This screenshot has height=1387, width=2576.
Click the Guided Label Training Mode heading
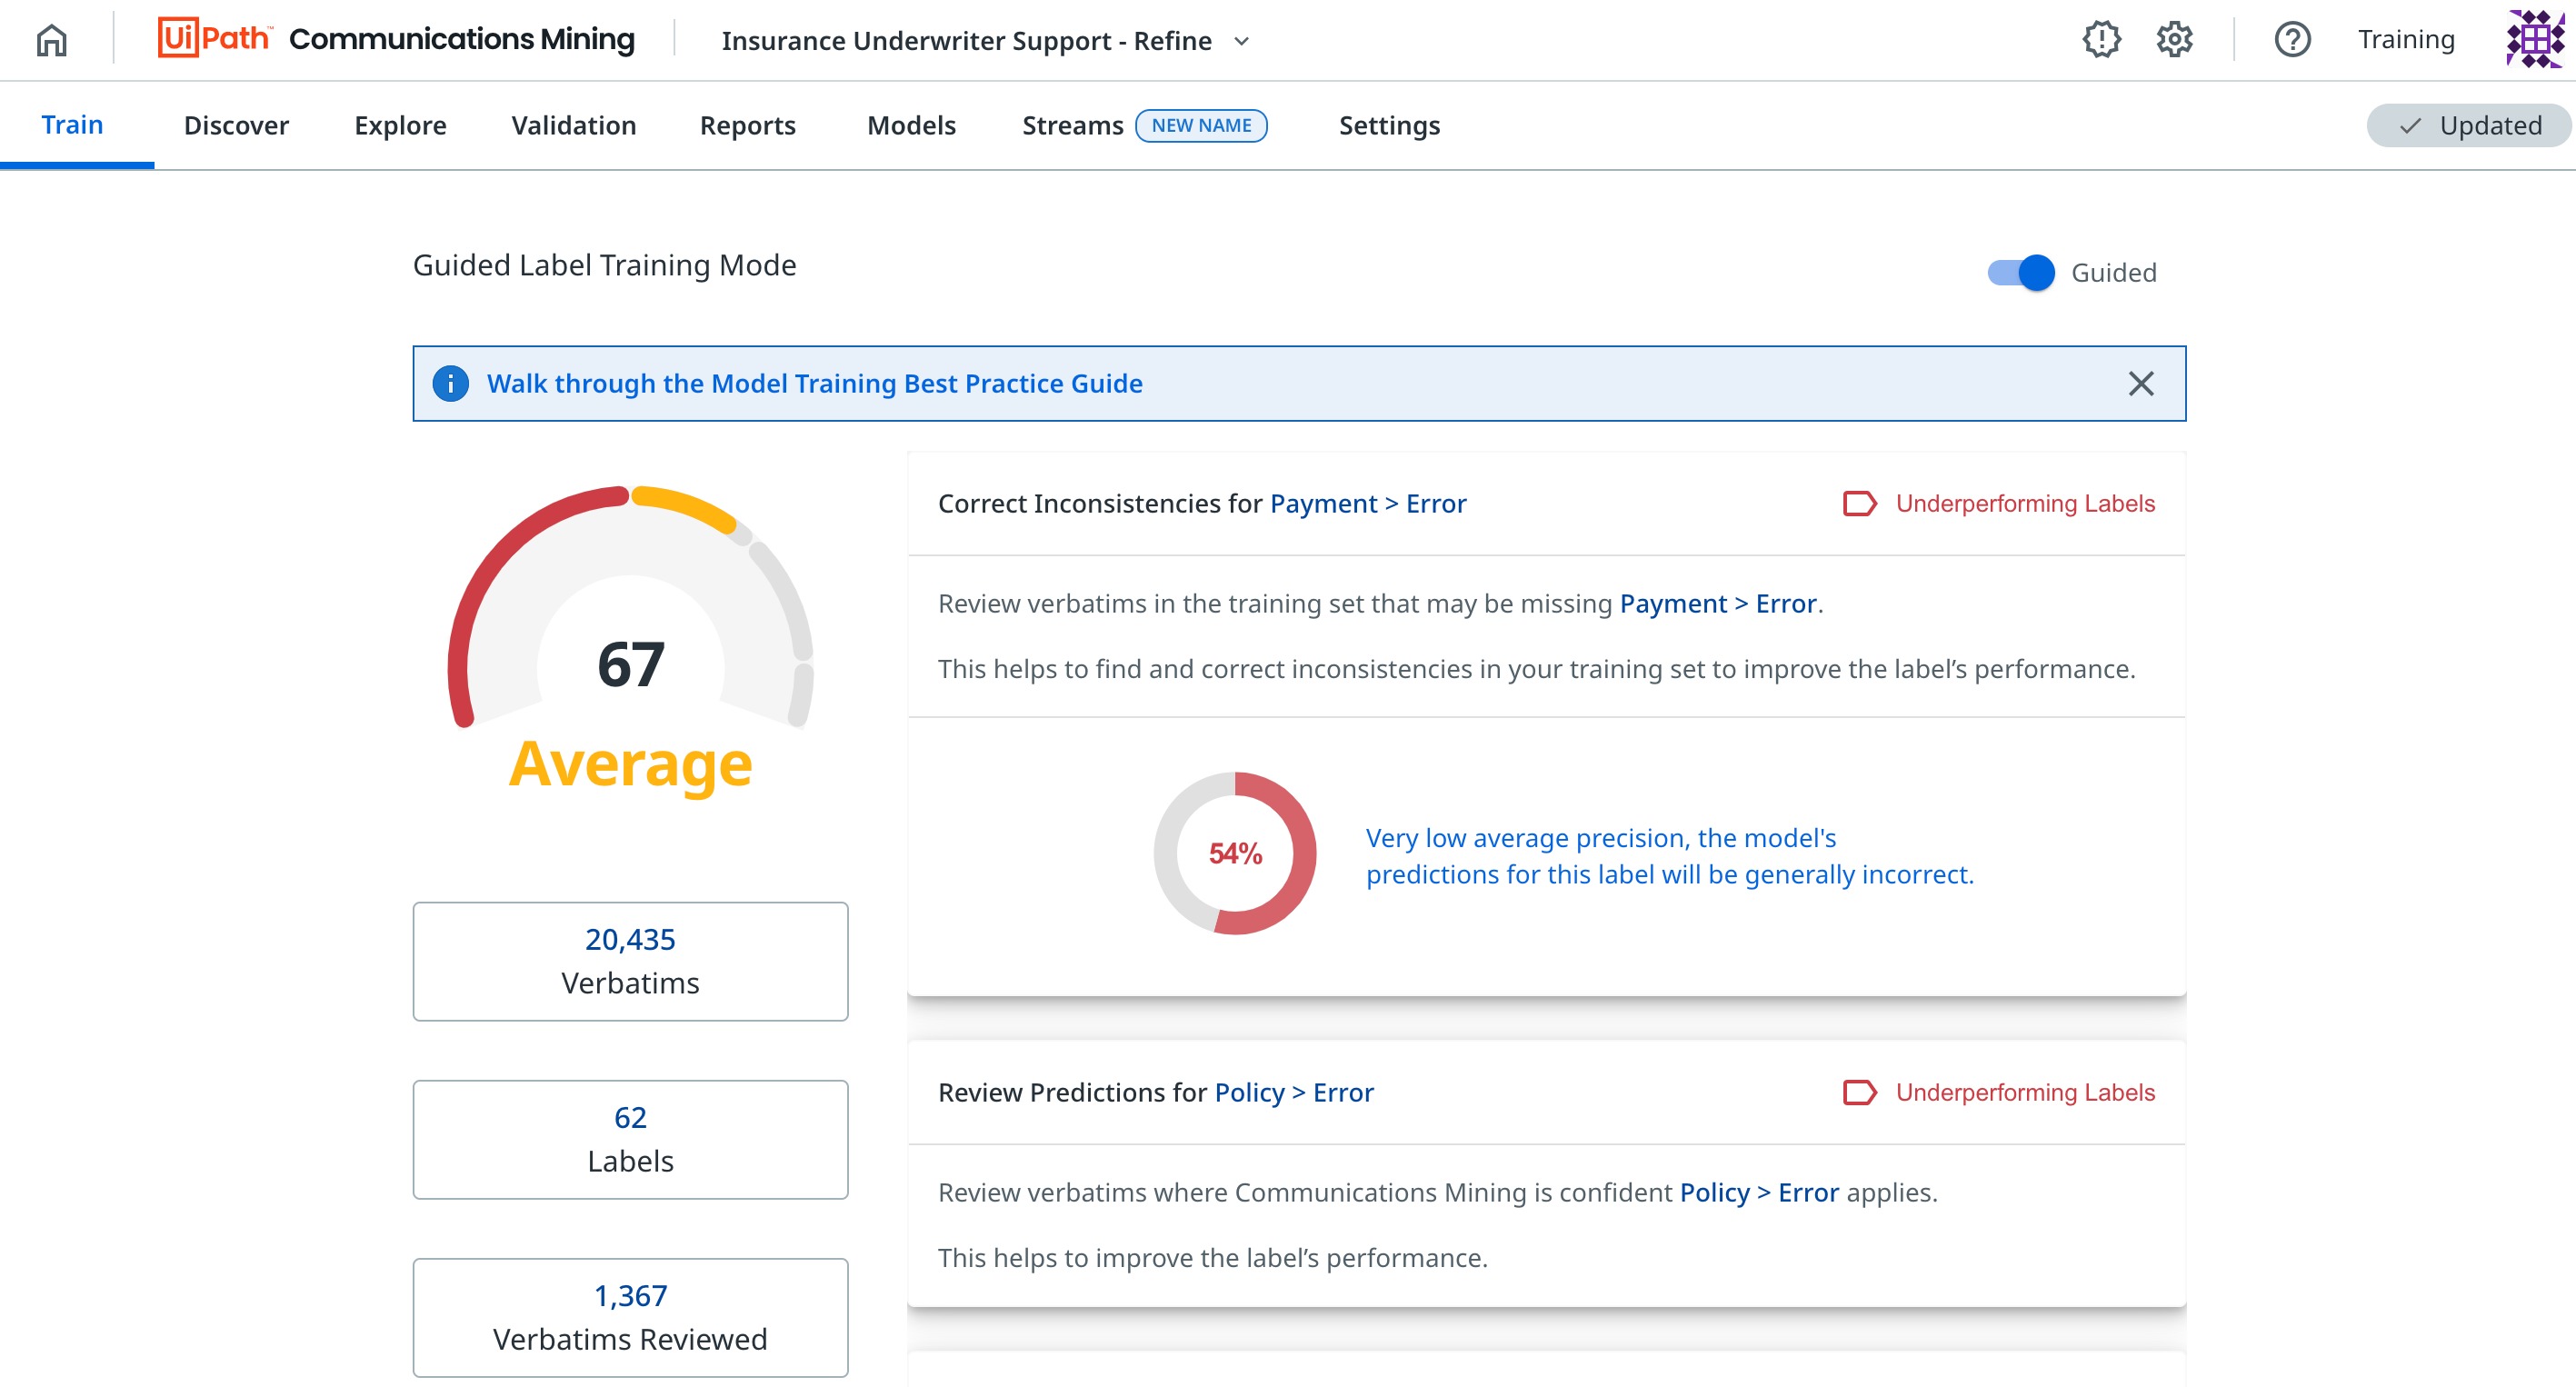point(604,265)
